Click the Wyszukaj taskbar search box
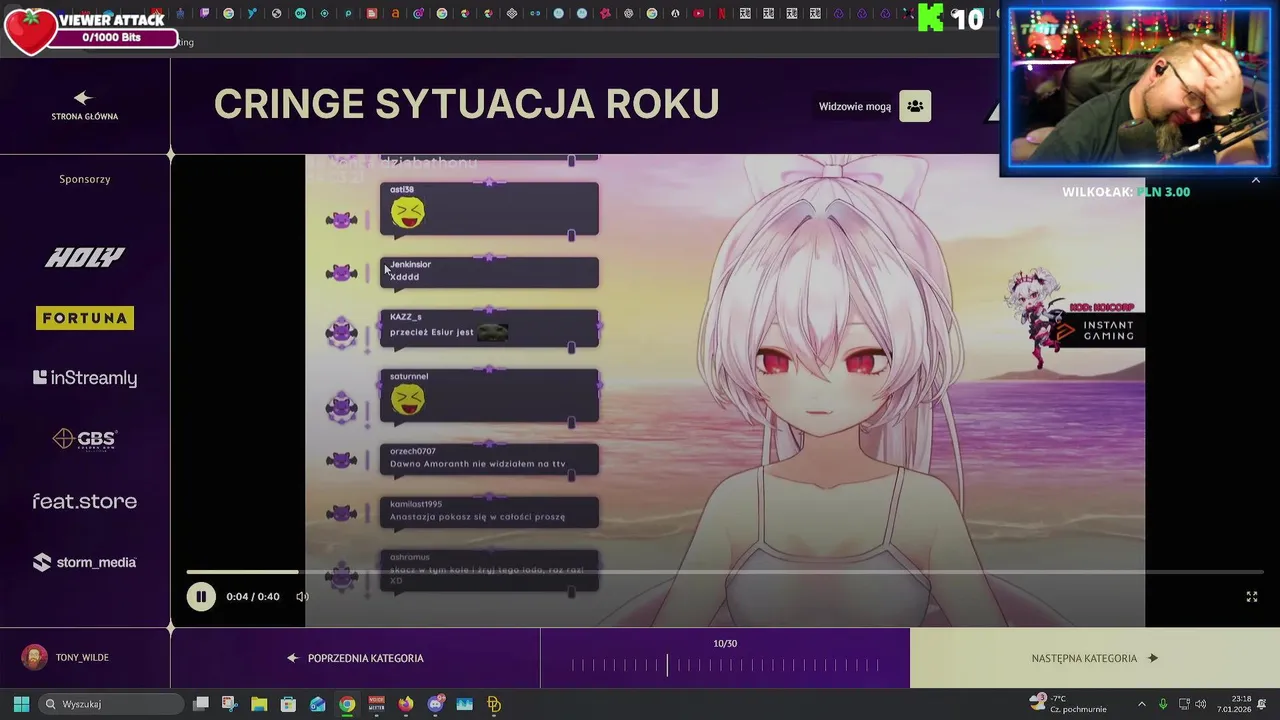The image size is (1280, 720). (x=112, y=704)
